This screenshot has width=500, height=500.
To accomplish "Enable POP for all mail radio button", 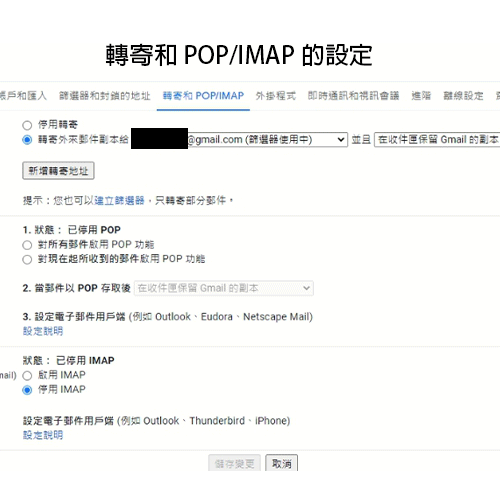I will coord(27,245).
